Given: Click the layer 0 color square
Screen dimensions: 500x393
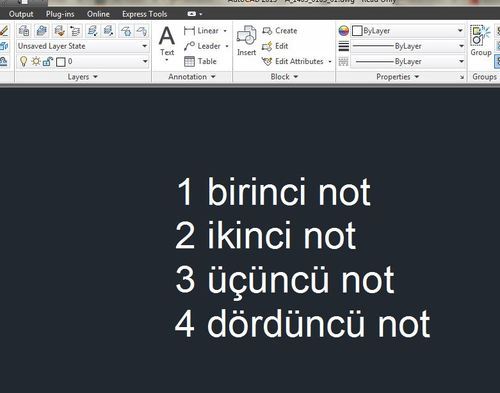Looking at the screenshot, I should 61,62.
